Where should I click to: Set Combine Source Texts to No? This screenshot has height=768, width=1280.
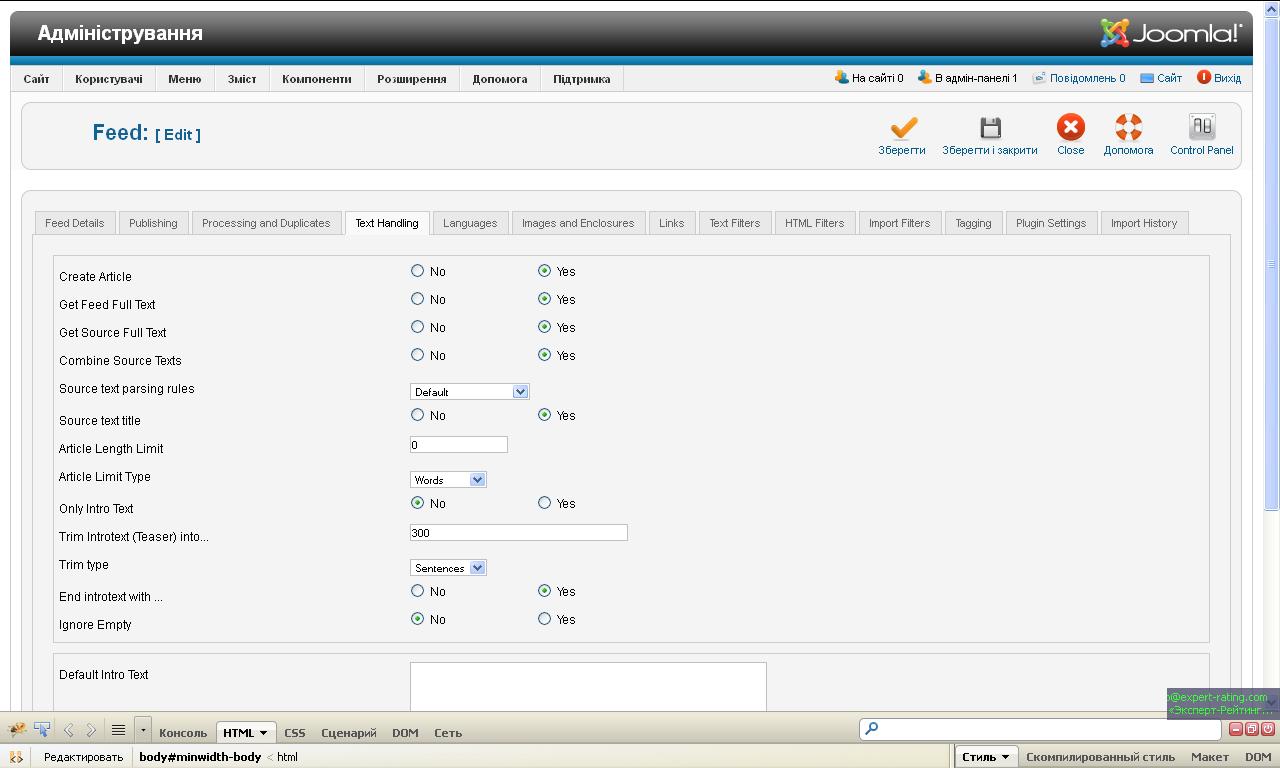(417, 354)
